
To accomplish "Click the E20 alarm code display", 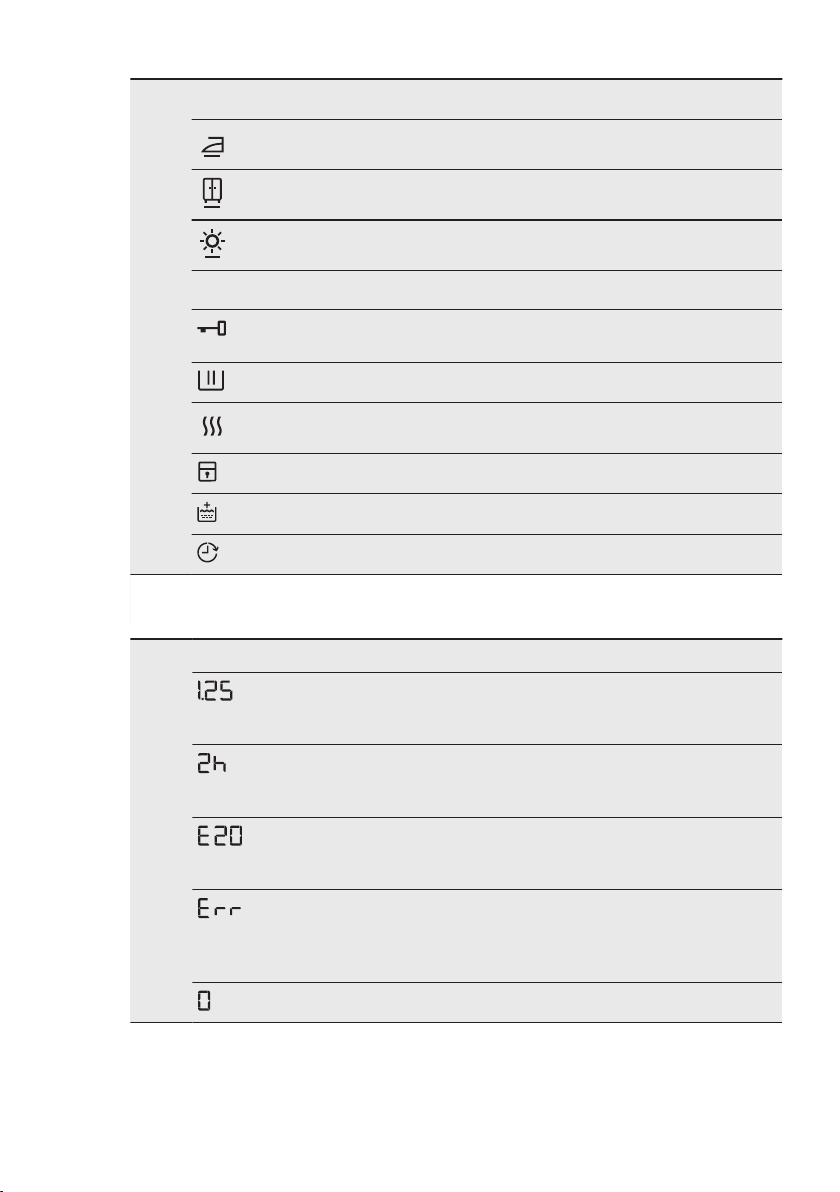I will tap(220, 836).
